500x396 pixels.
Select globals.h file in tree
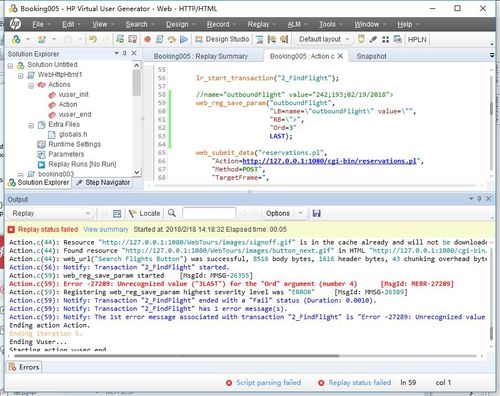[73, 134]
